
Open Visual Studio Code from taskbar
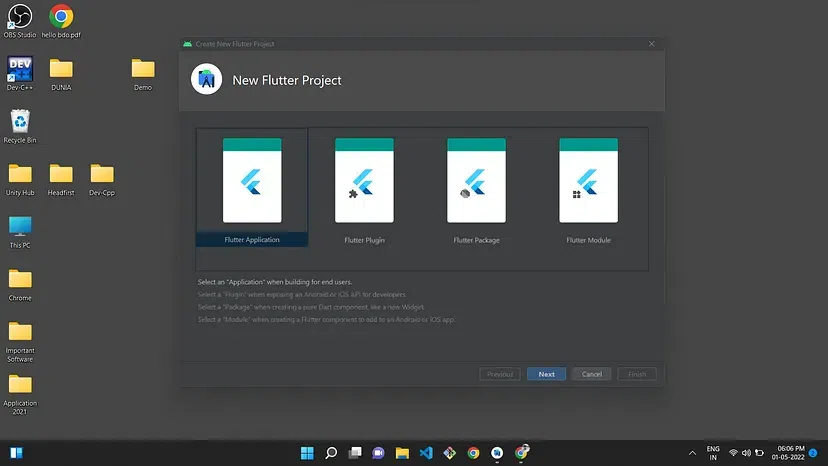(x=426, y=453)
